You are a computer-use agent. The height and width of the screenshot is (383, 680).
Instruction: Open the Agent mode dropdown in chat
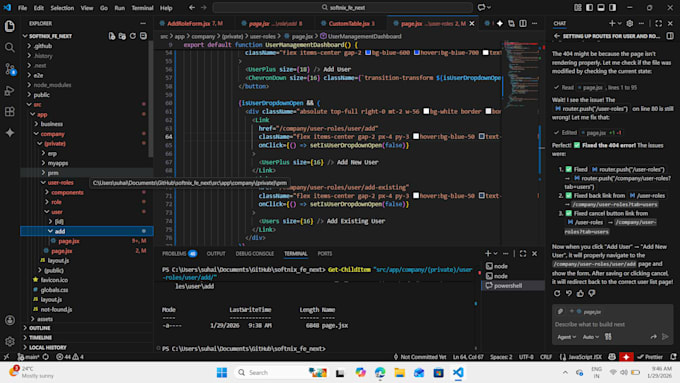tap(566, 337)
